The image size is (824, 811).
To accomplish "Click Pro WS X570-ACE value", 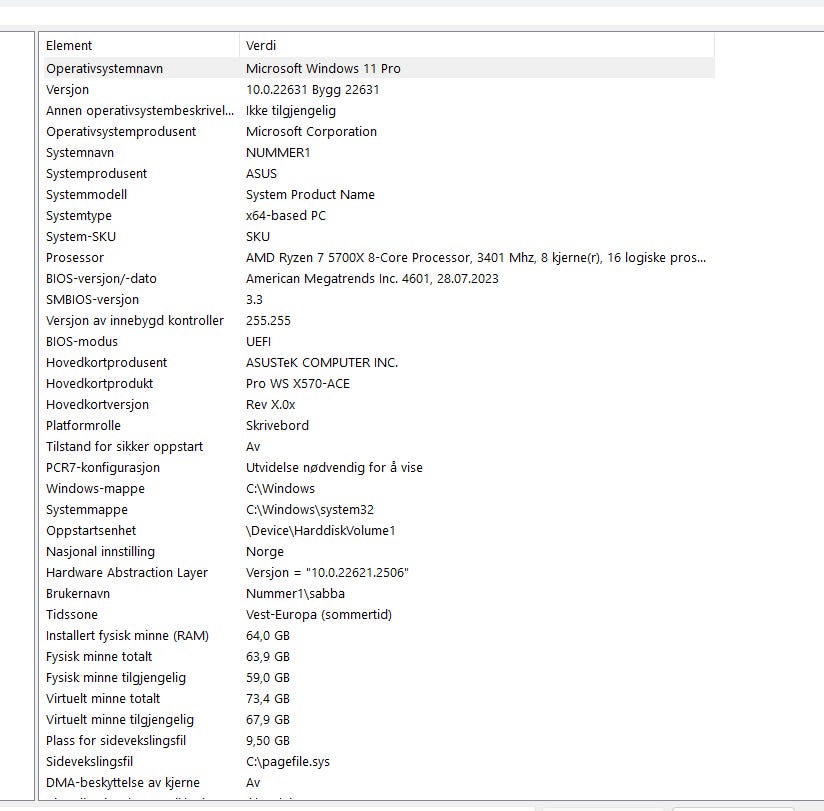I will pyautogui.click(x=297, y=384).
